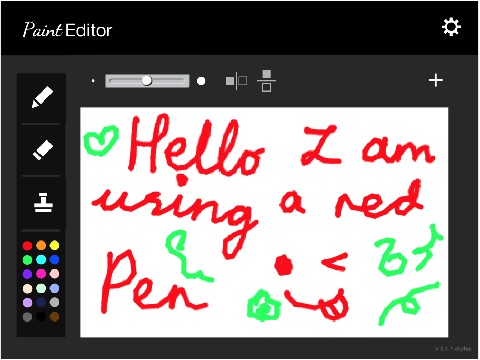Screen dimensions: 480x360
Task: Choose the lavender color swatch
Action: click(27, 302)
